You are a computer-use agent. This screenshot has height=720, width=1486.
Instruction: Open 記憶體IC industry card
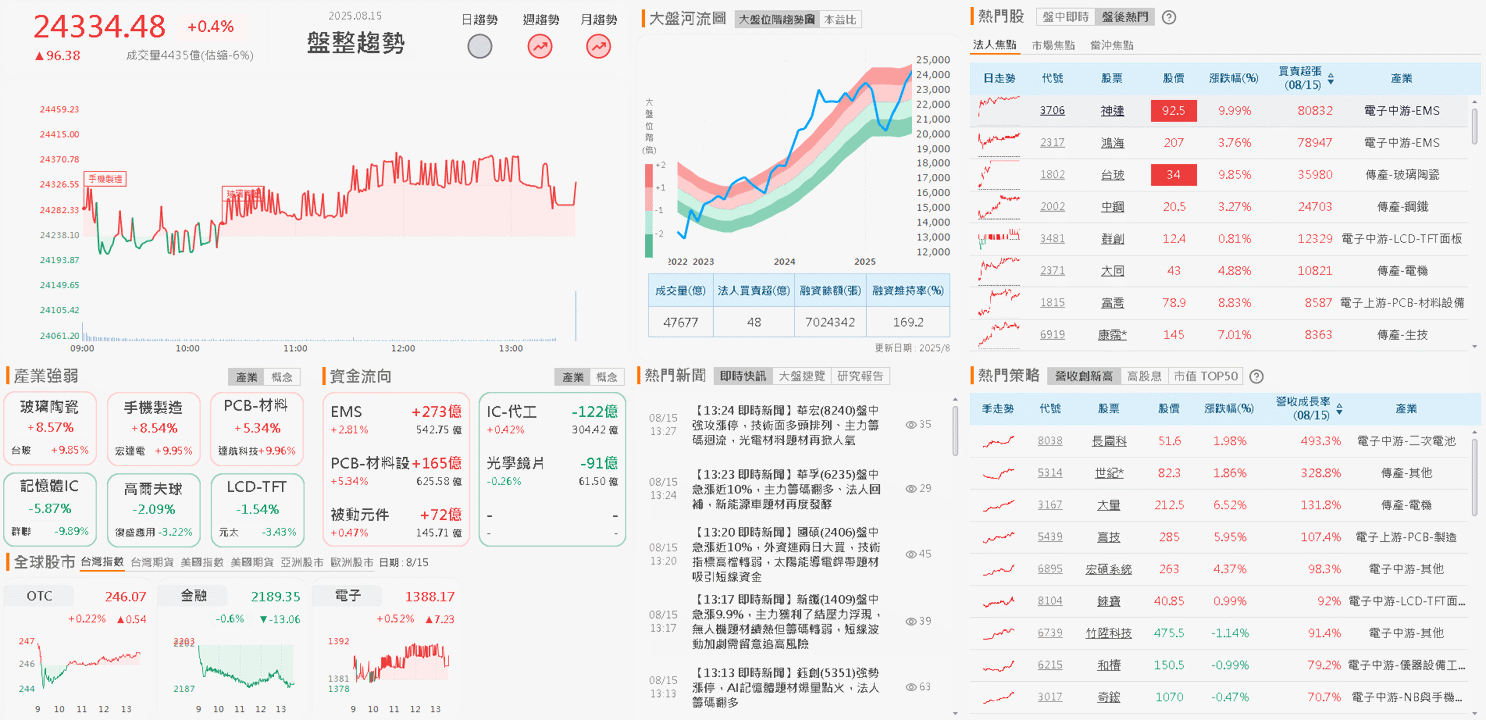pos(50,509)
